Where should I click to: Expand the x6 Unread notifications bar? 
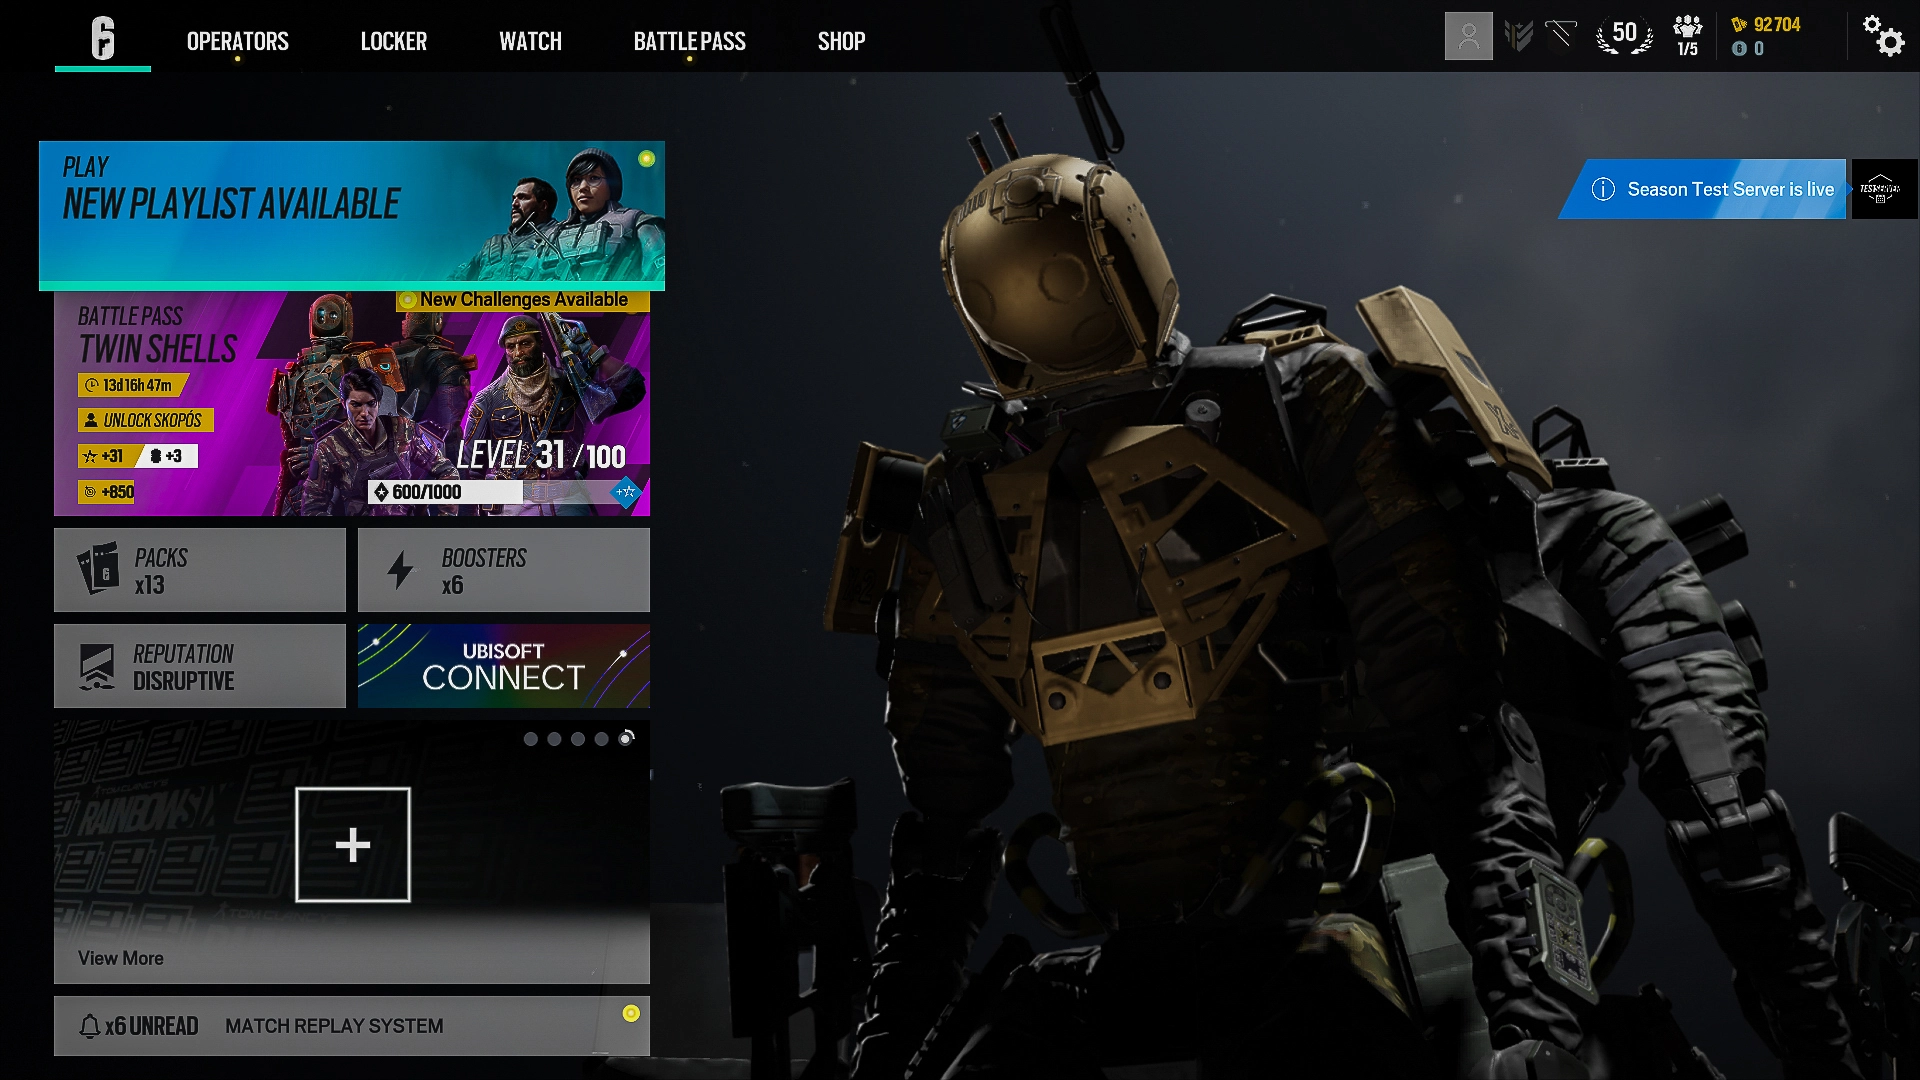point(351,1026)
